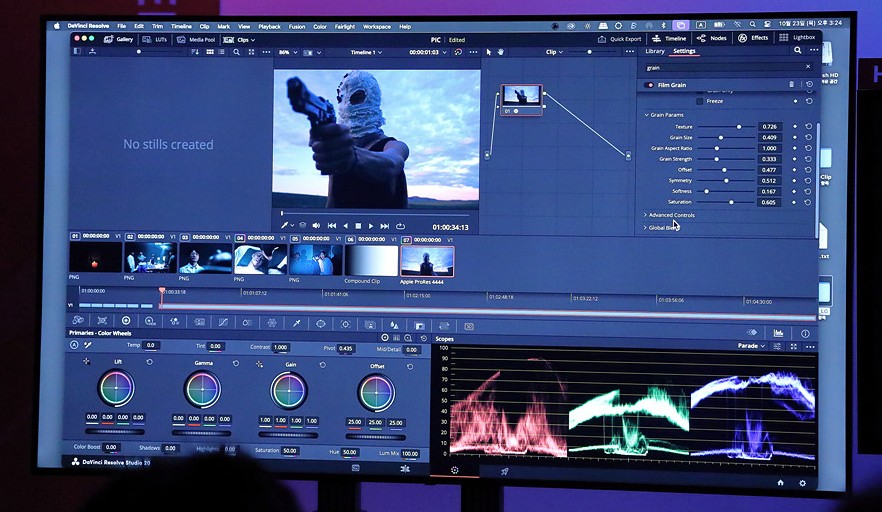Open the Gallery panel
The height and width of the screenshot is (512, 882).
click(x=118, y=39)
